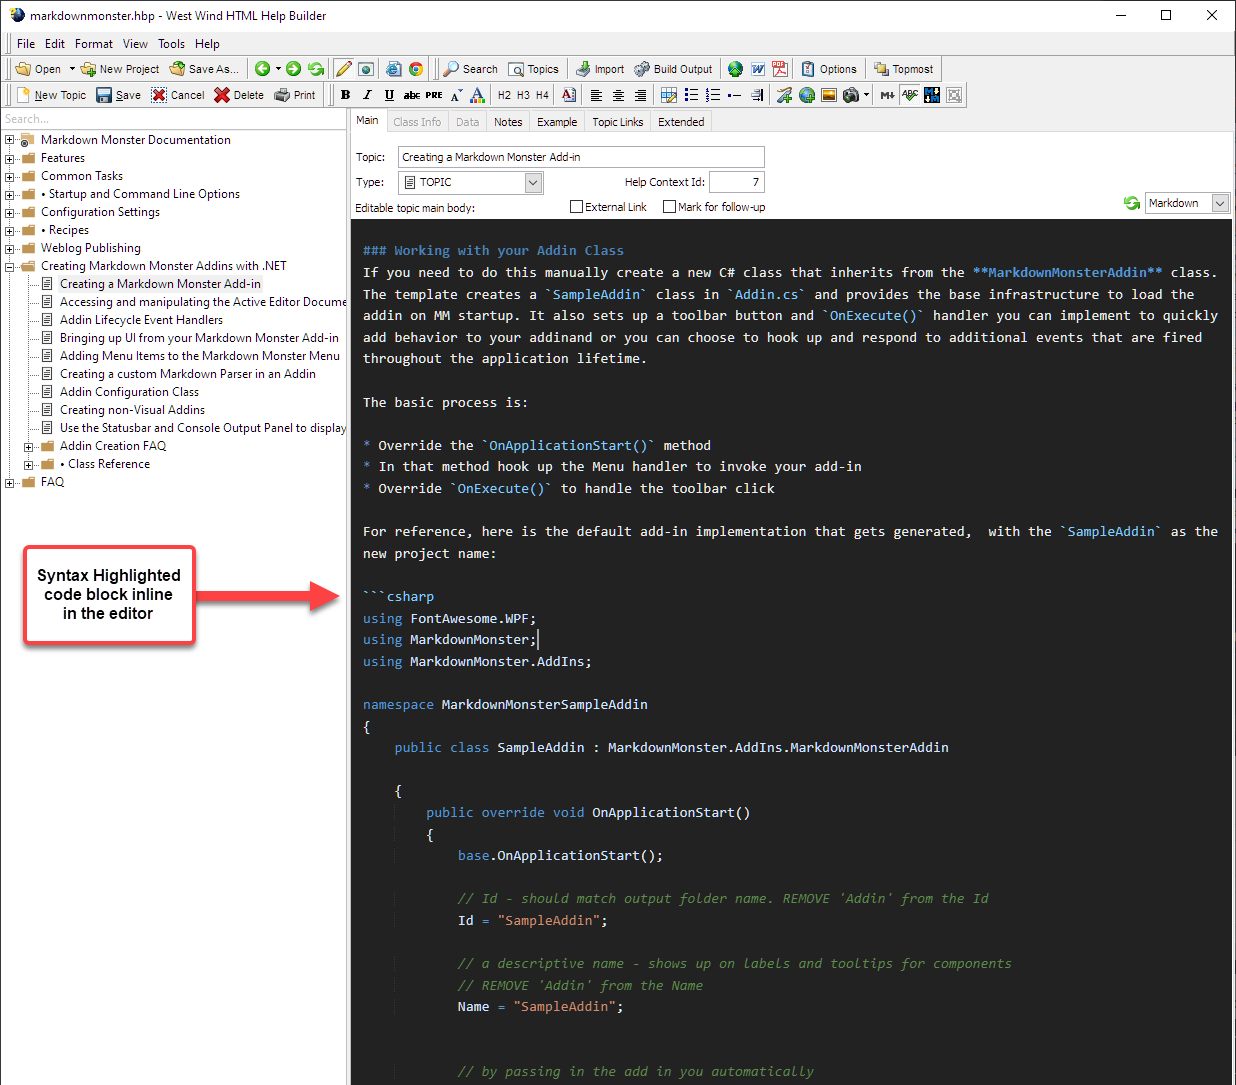Toggle ABC spell check icon

coord(910,95)
